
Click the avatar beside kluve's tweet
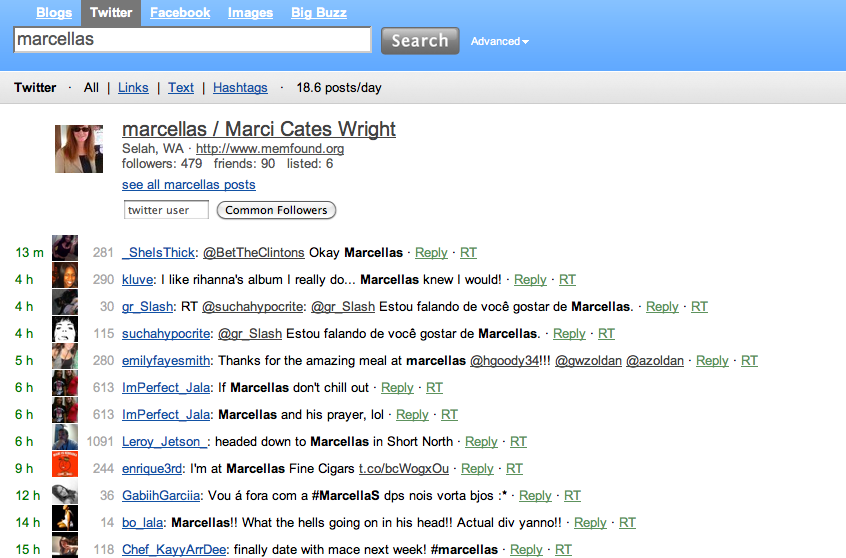(x=65, y=279)
